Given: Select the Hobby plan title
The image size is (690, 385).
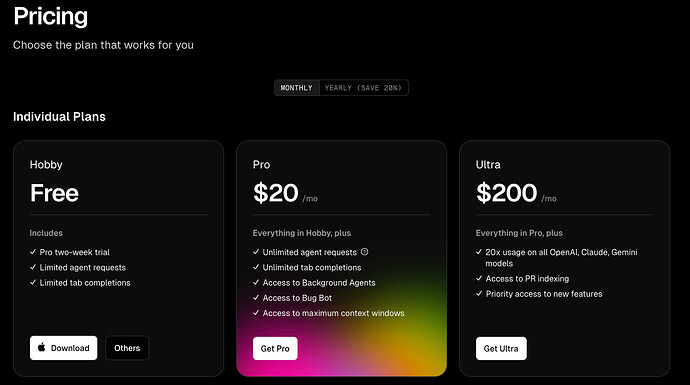Looking at the screenshot, I should tap(46, 165).
